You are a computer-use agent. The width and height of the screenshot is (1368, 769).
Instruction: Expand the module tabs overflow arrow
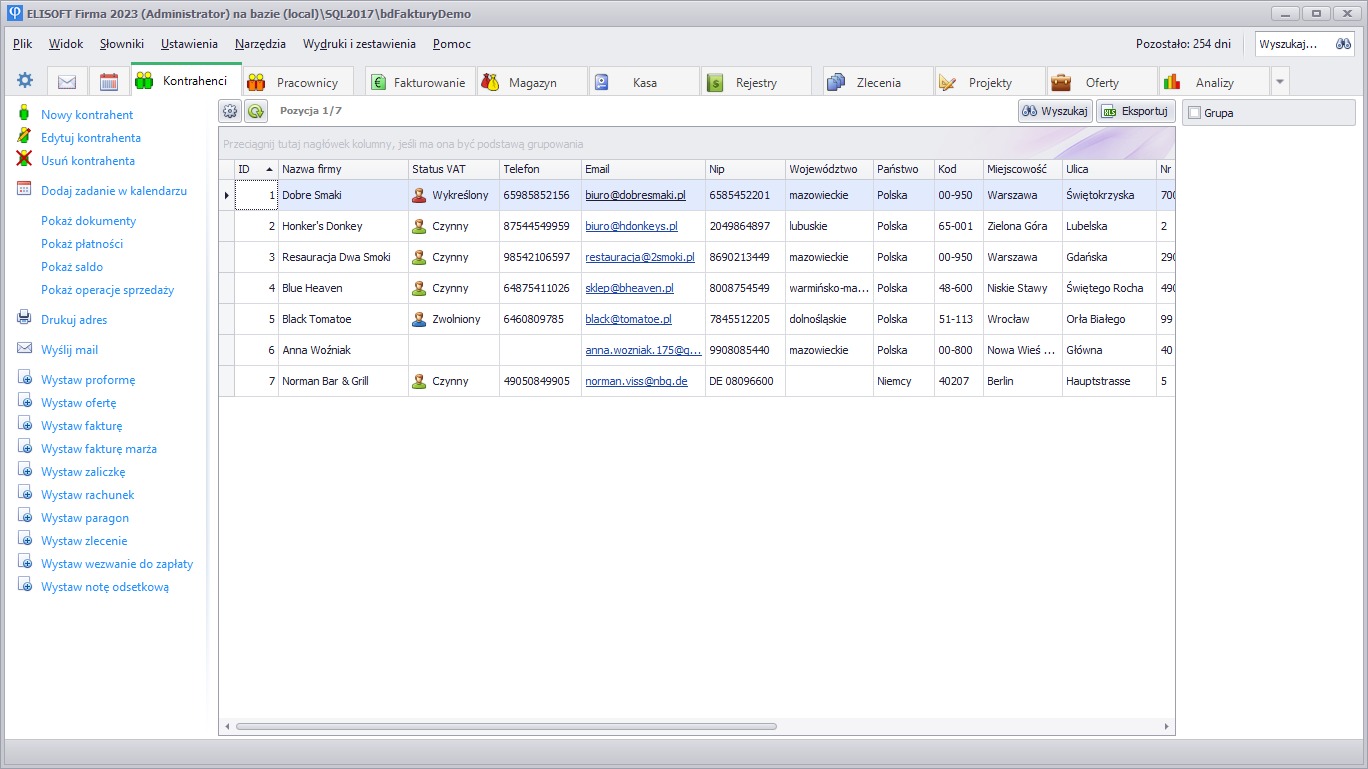tap(1280, 82)
